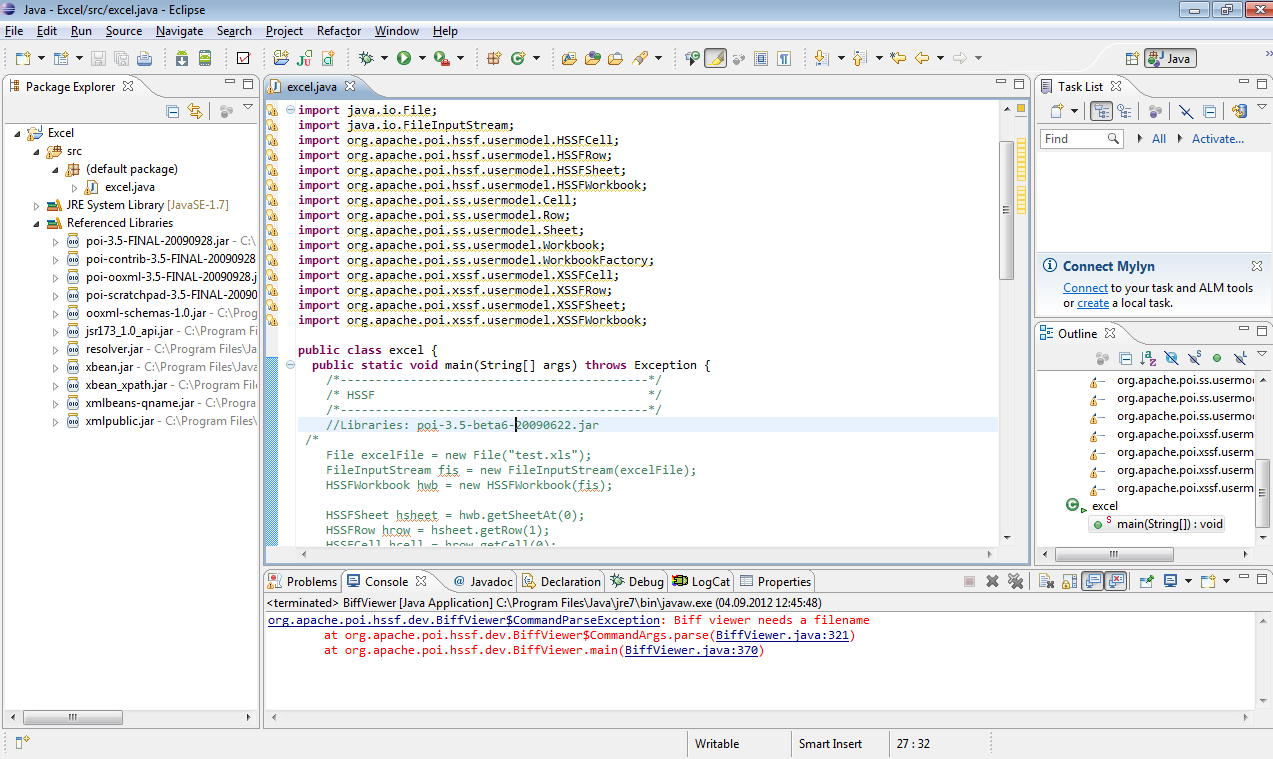This screenshot has height=759, width=1273.
Task: Toggle Show Whitespace Characters button
Action: tap(784, 58)
